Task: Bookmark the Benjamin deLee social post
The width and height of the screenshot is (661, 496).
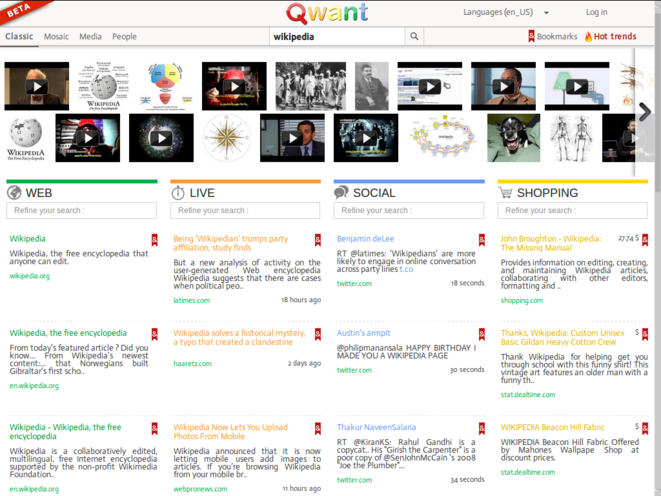Action: point(481,240)
